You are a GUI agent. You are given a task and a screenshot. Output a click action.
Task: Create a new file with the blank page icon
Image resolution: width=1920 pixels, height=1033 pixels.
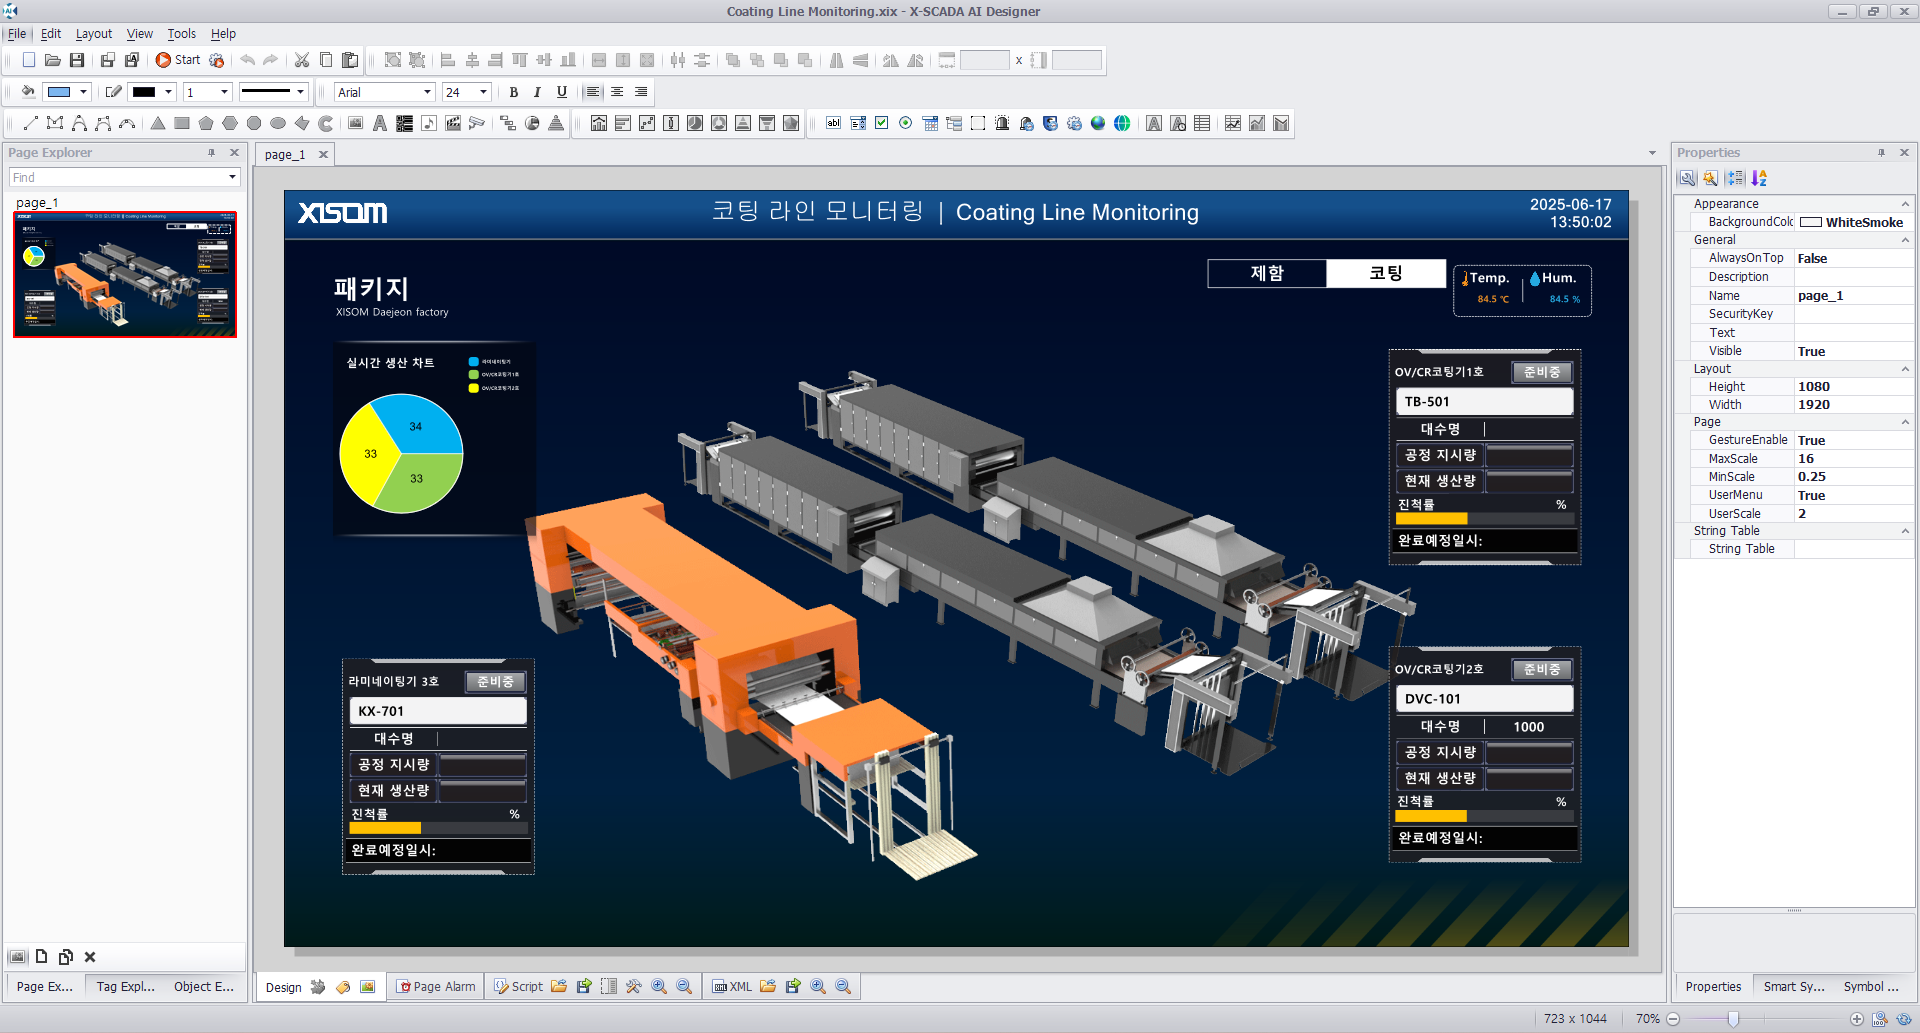point(29,60)
